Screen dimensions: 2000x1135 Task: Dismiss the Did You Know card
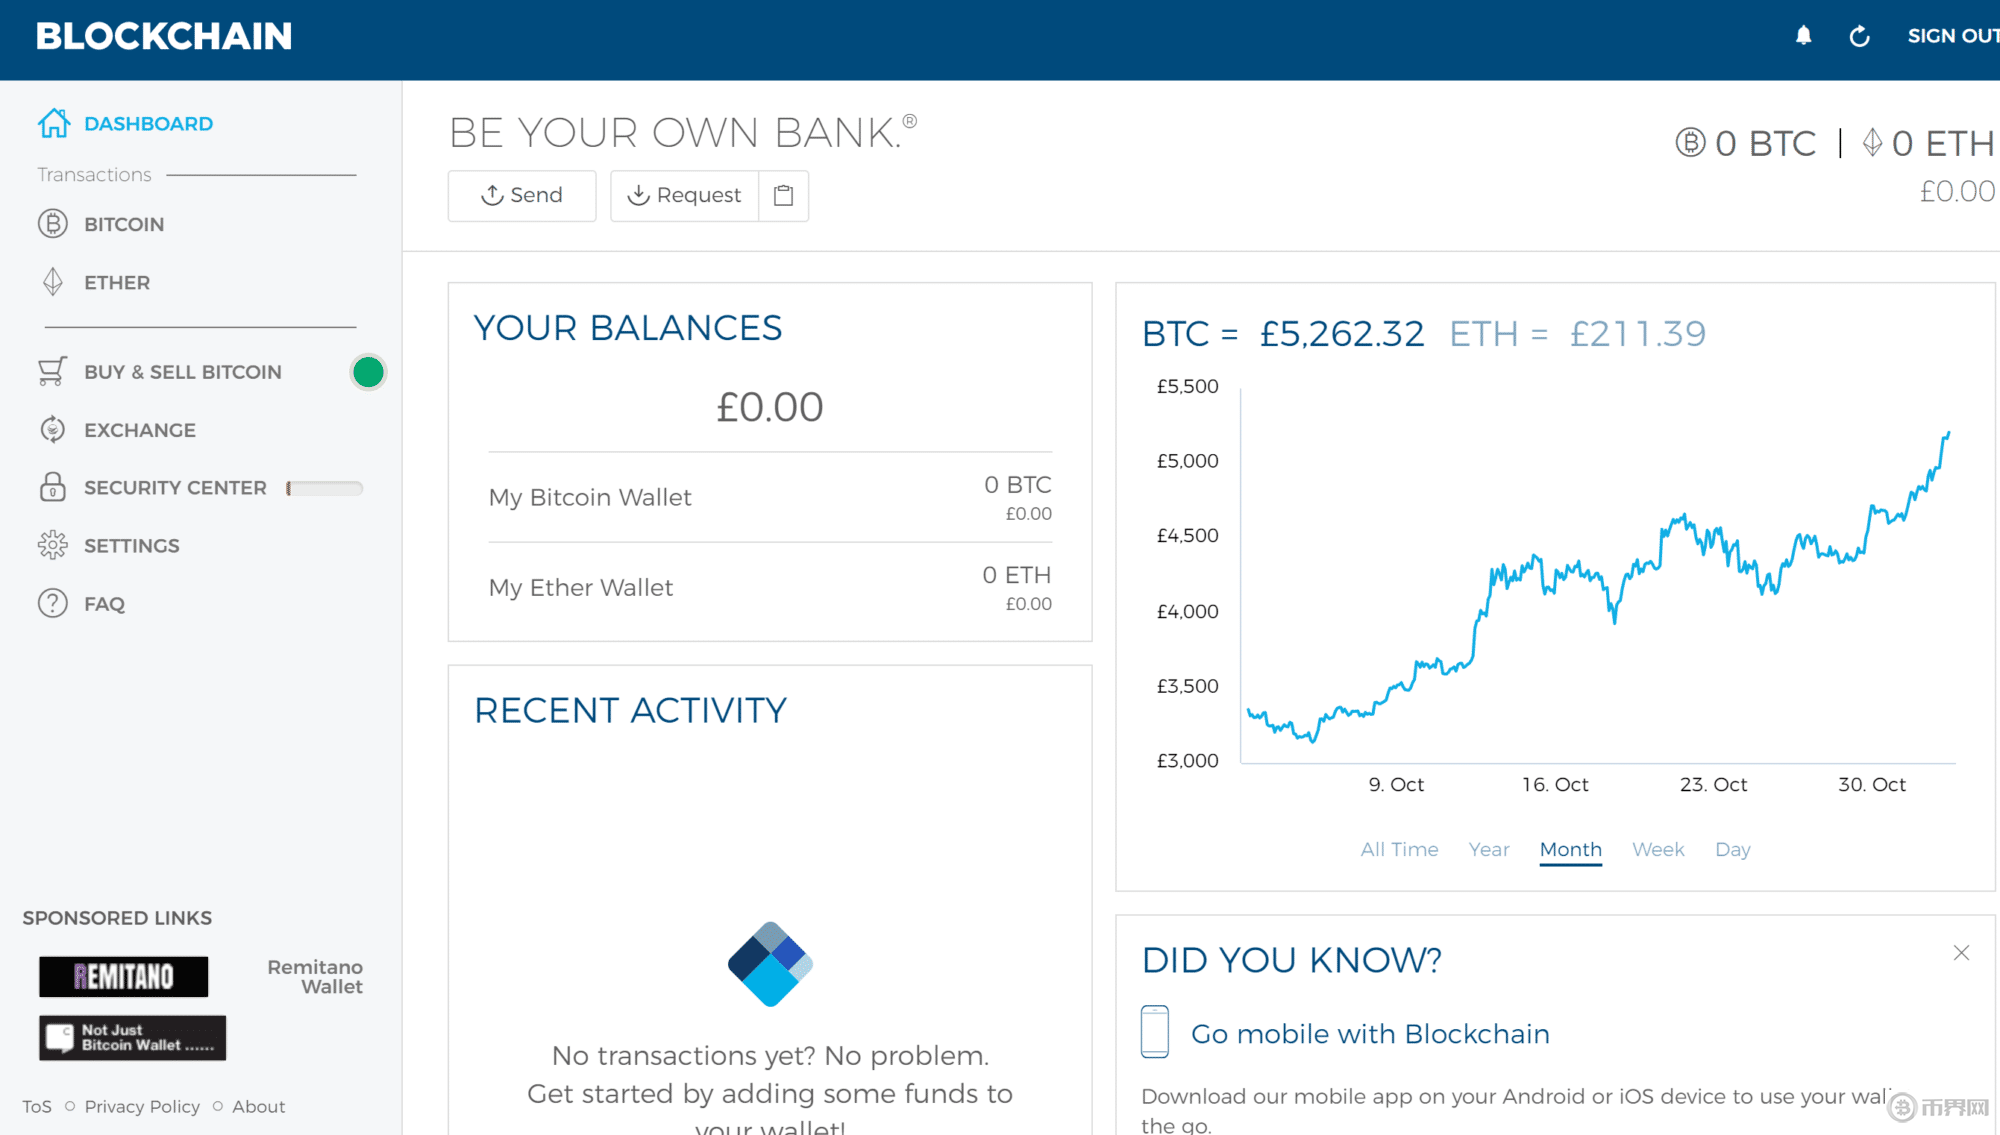1961,953
